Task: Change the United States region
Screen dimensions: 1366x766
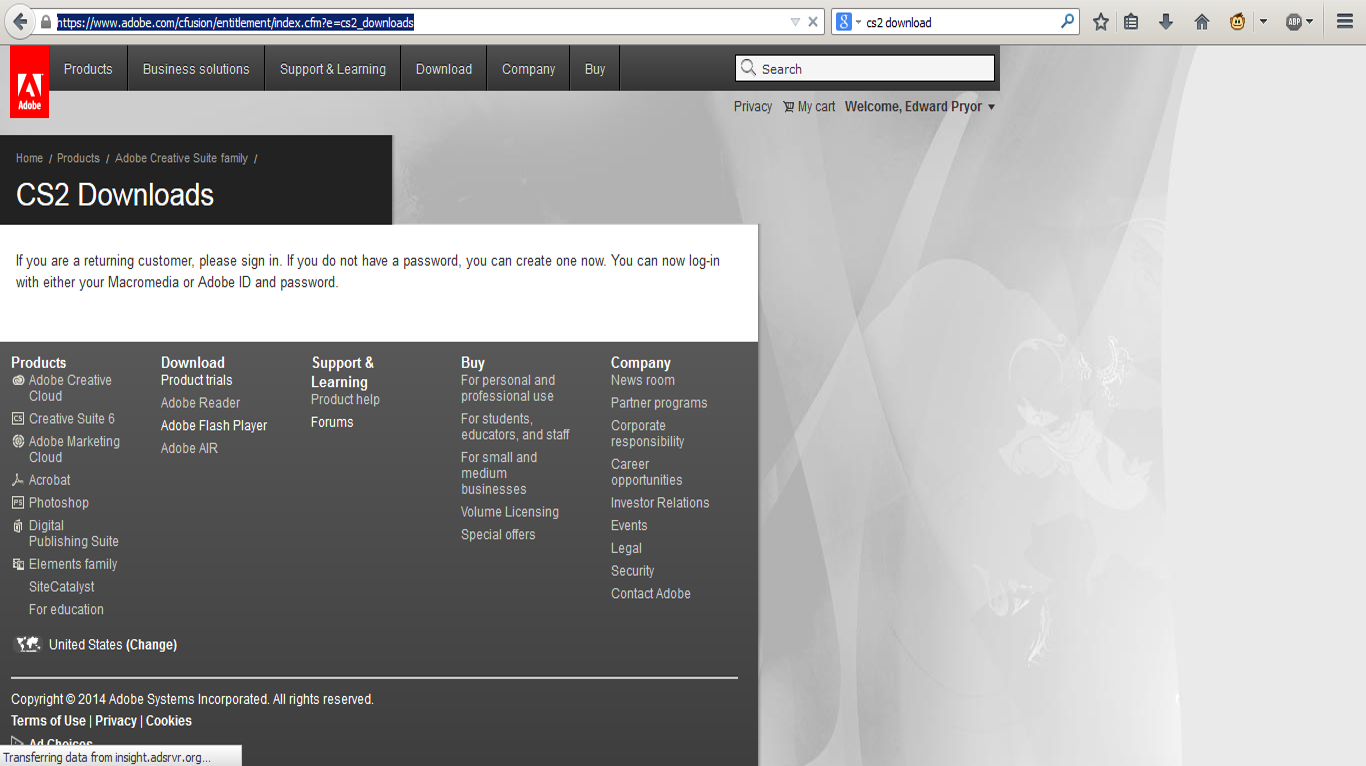Action: click(151, 645)
